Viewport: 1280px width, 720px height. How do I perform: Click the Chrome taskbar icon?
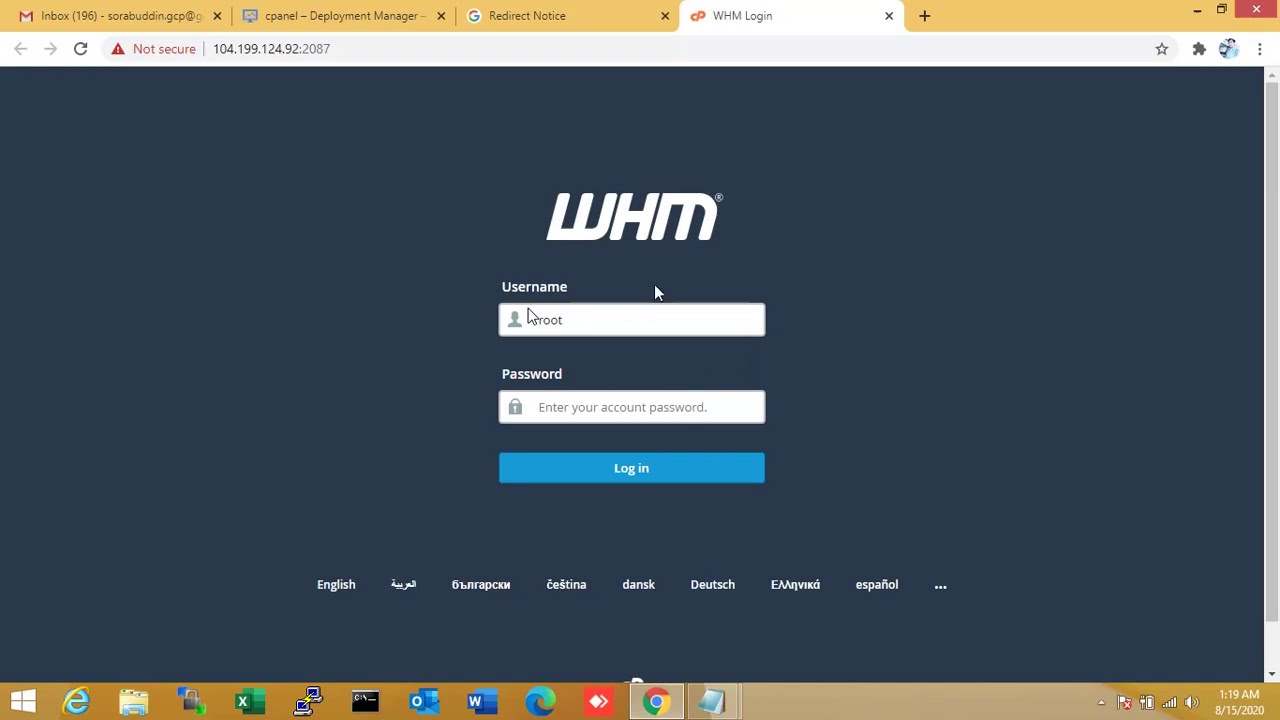tap(656, 702)
